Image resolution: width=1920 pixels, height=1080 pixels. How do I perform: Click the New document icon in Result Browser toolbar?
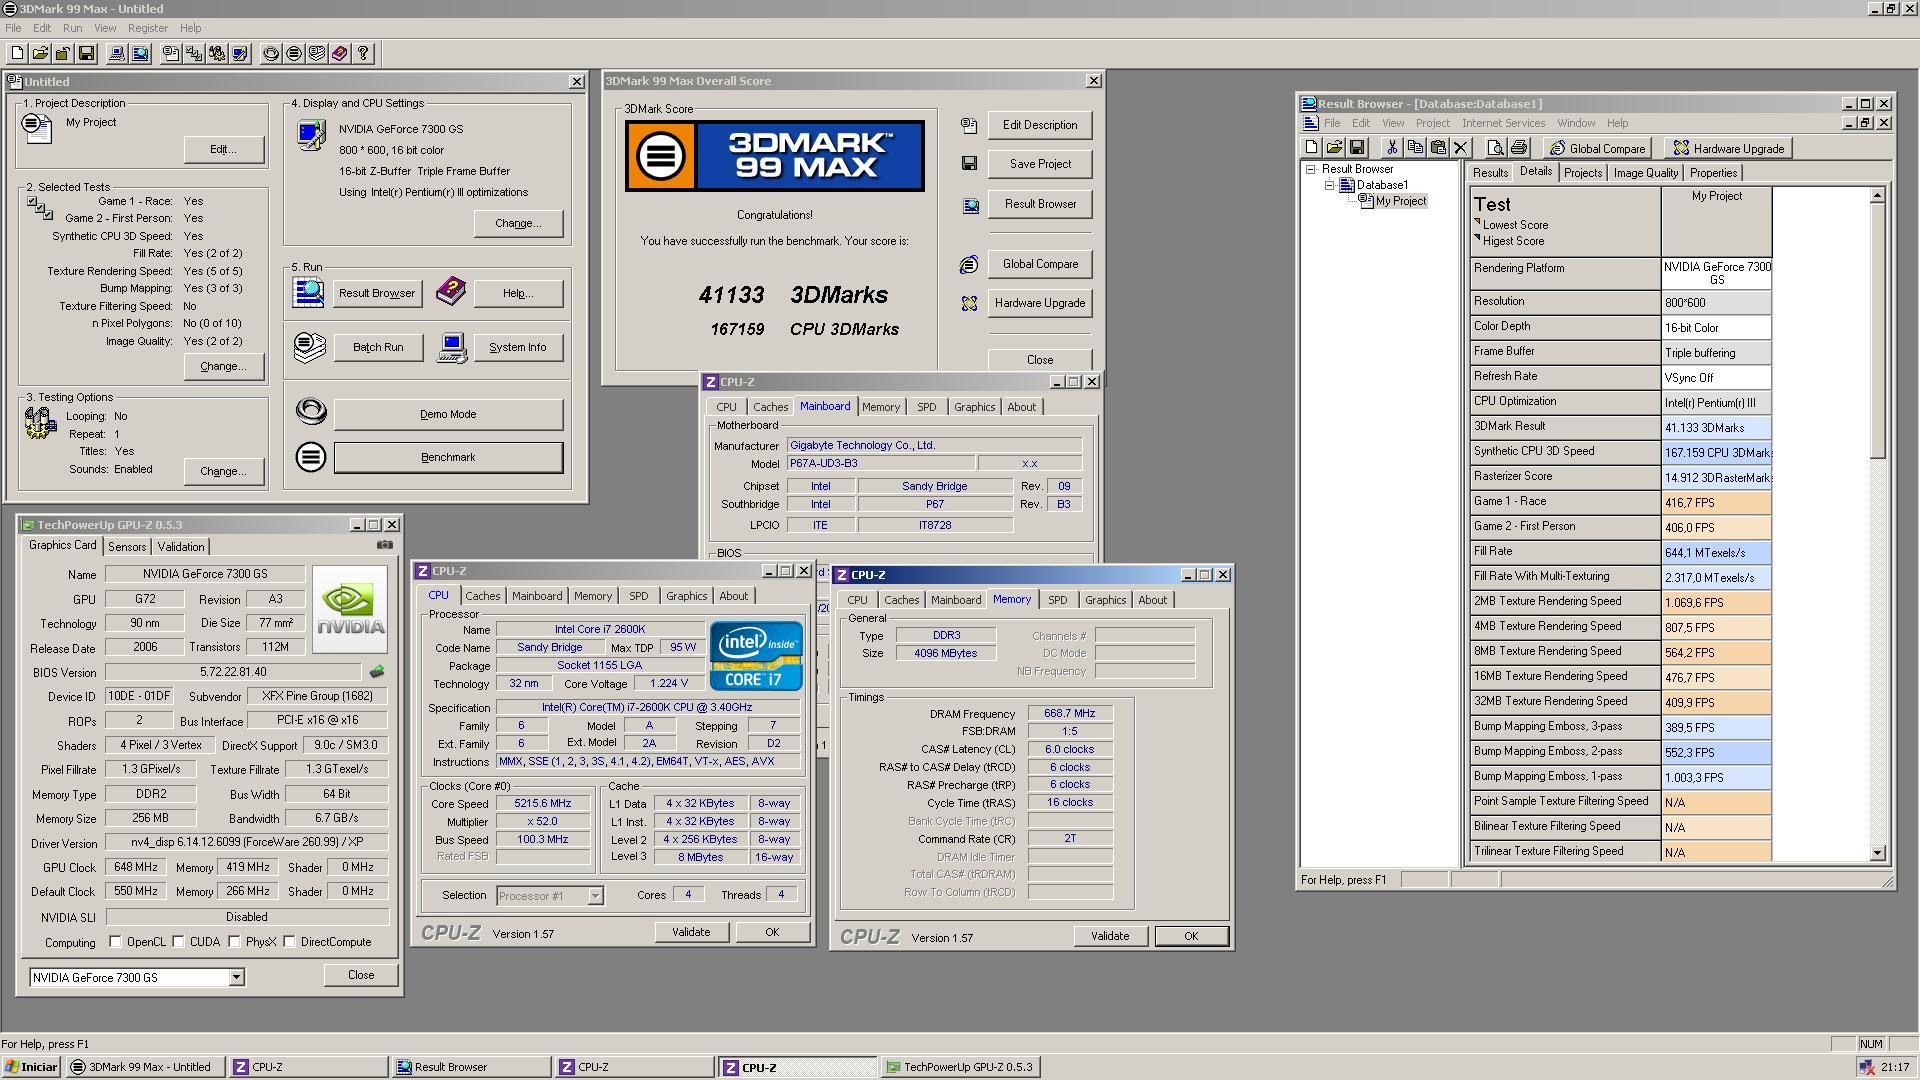click(x=1311, y=148)
